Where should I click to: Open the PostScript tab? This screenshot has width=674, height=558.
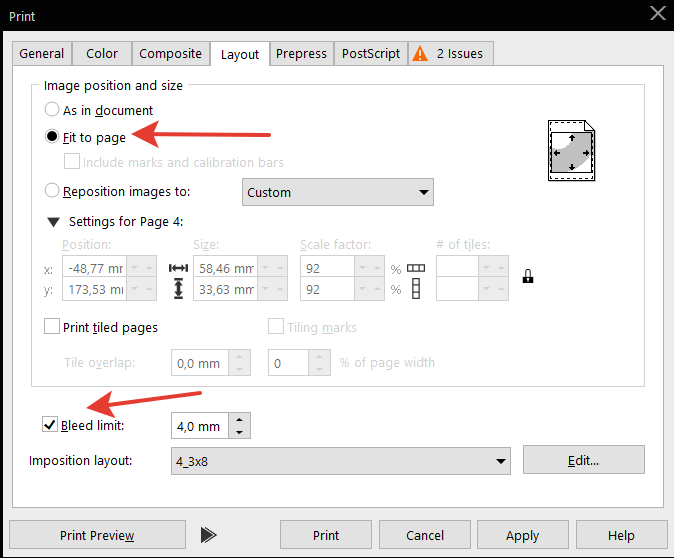click(x=371, y=54)
